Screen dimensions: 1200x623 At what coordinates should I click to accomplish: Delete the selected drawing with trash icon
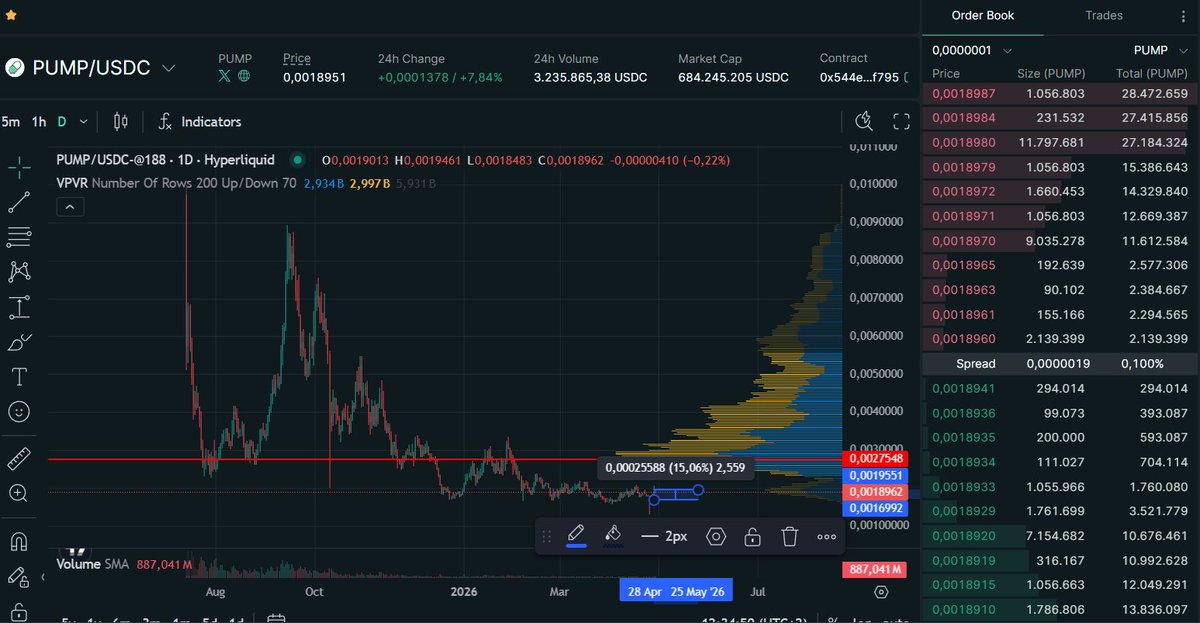[x=789, y=536]
